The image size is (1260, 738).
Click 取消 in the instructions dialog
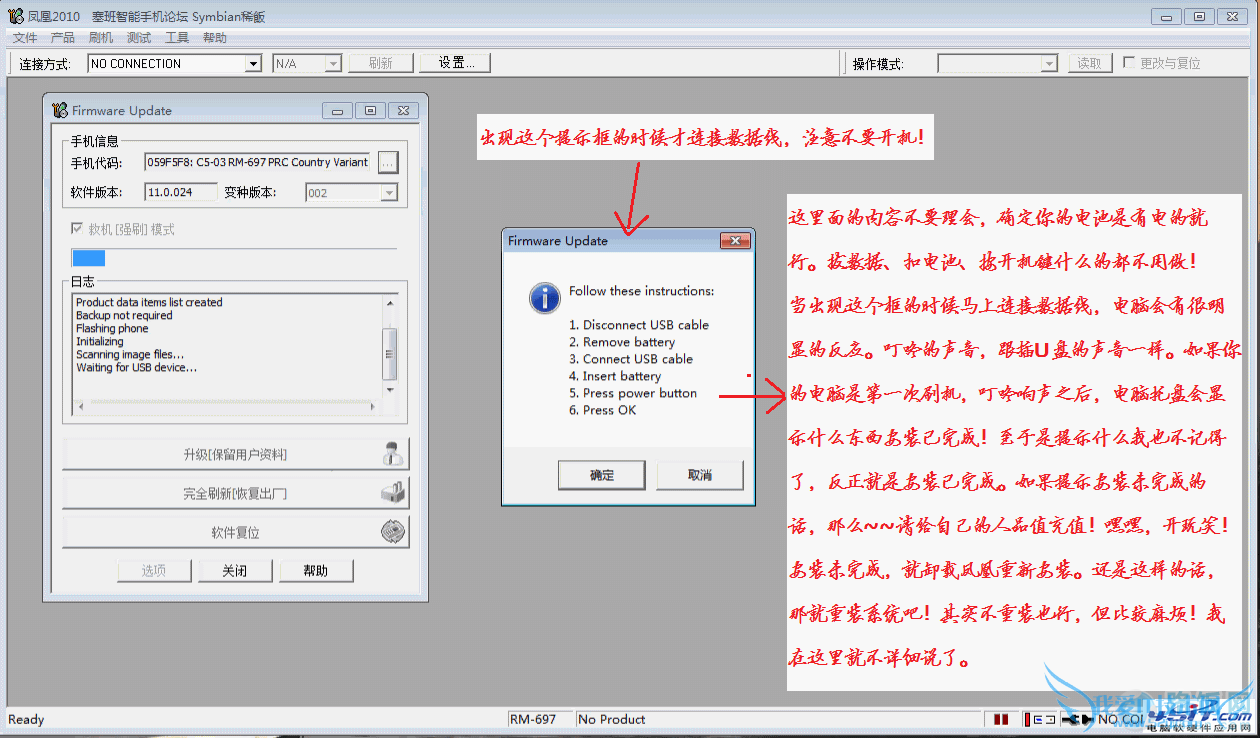click(700, 475)
